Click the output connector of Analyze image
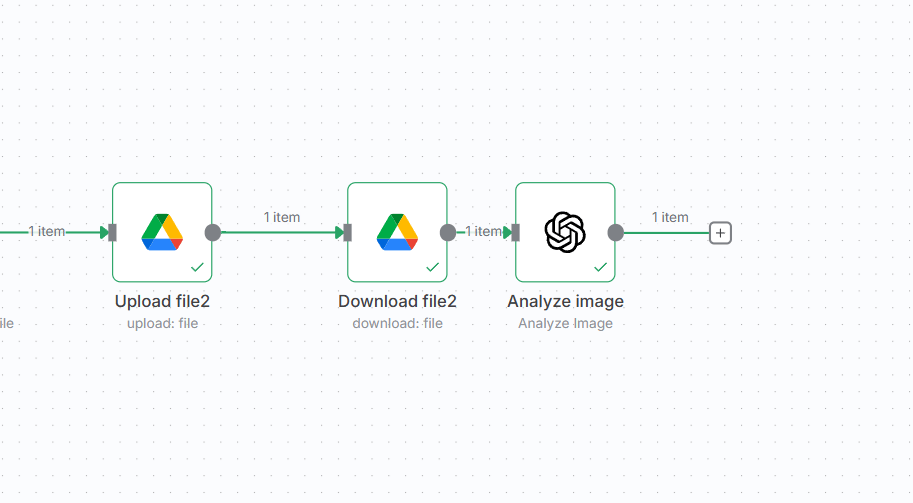Image resolution: width=913 pixels, height=503 pixels. (615, 232)
